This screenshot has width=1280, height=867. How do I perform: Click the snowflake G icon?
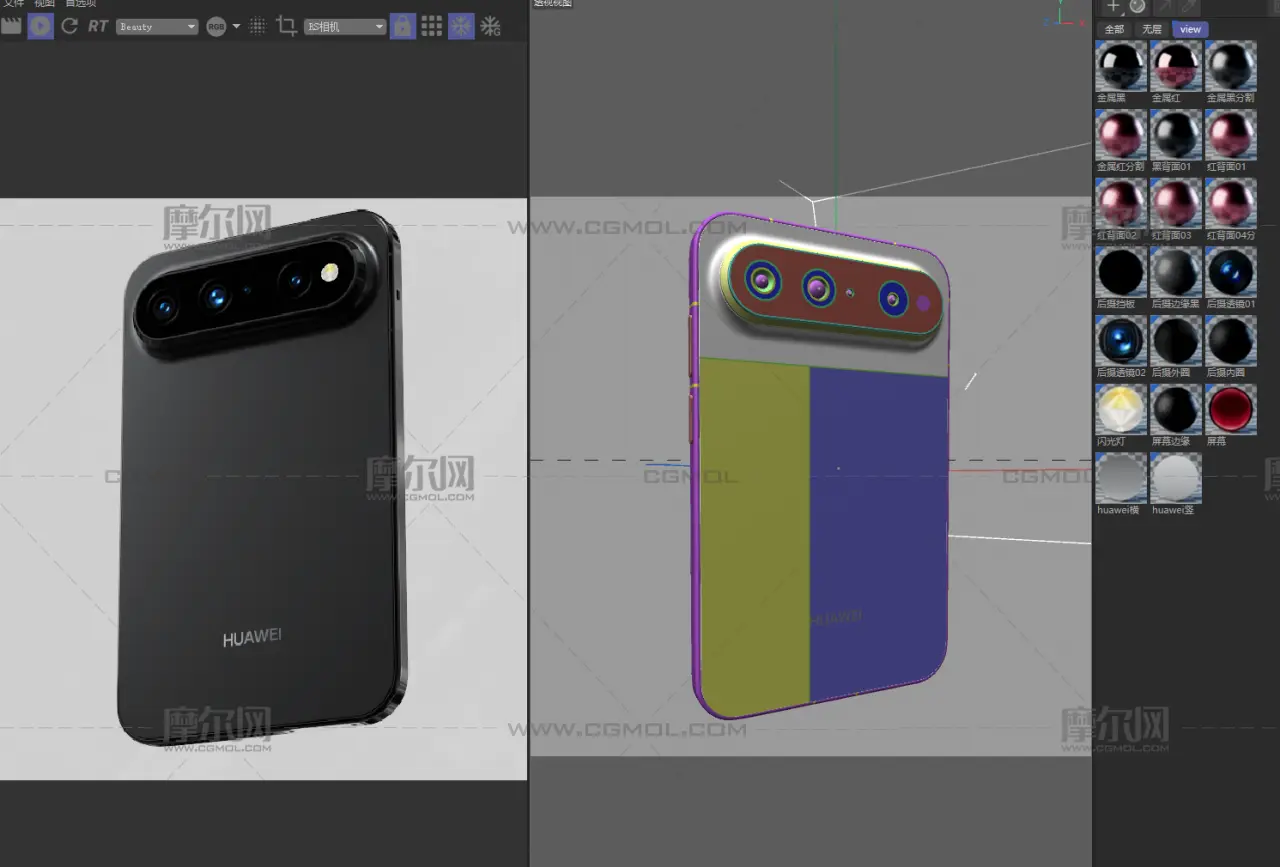click(x=490, y=26)
